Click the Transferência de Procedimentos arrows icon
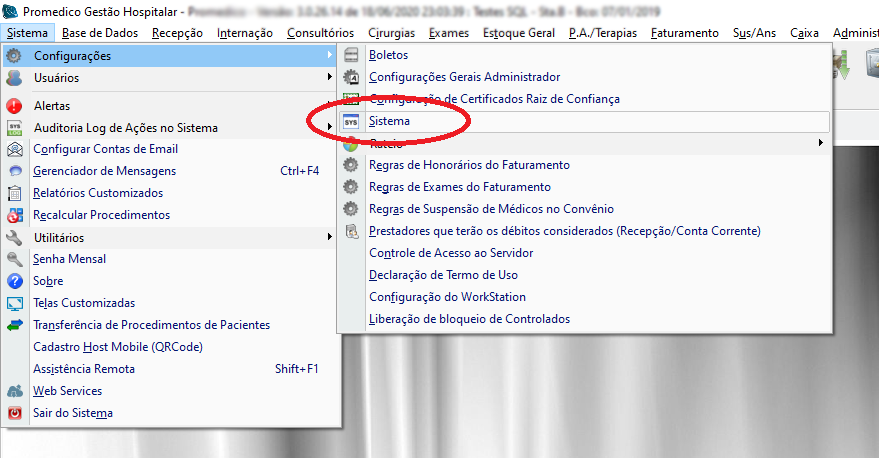The height and width of the screenshot is (458, 879). 15,325
